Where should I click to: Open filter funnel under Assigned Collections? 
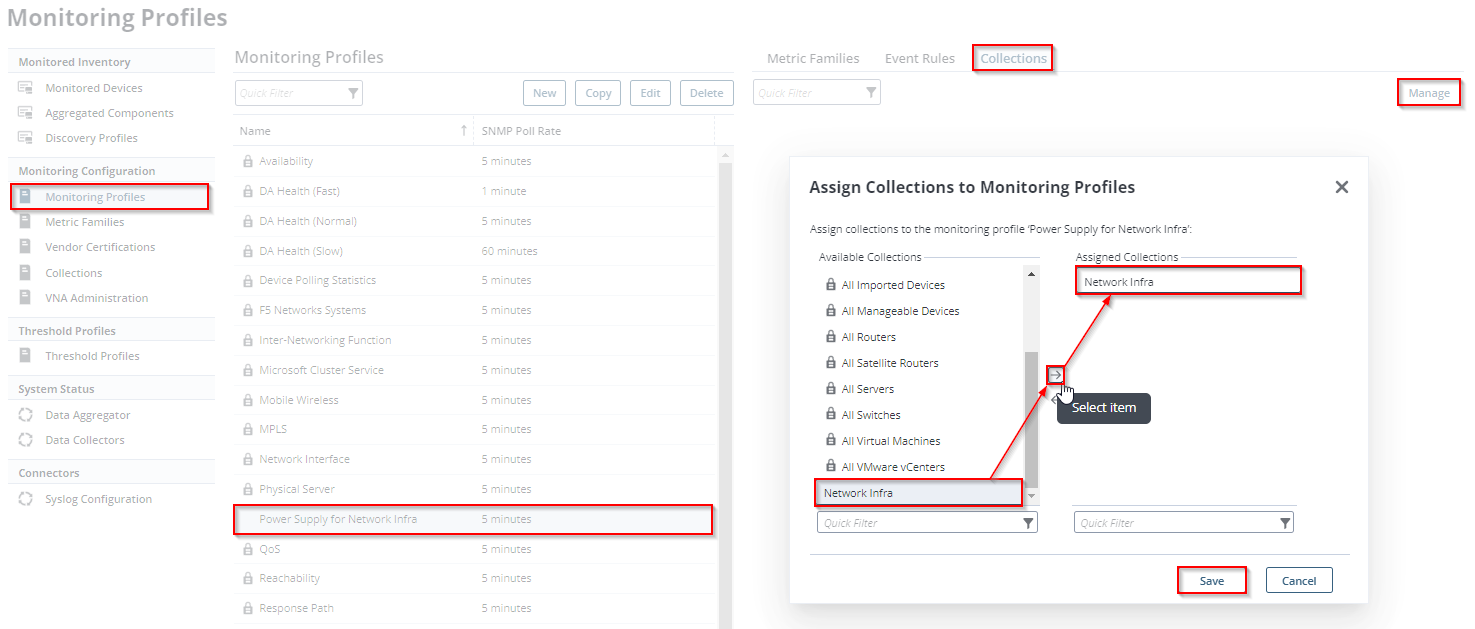1285,523
